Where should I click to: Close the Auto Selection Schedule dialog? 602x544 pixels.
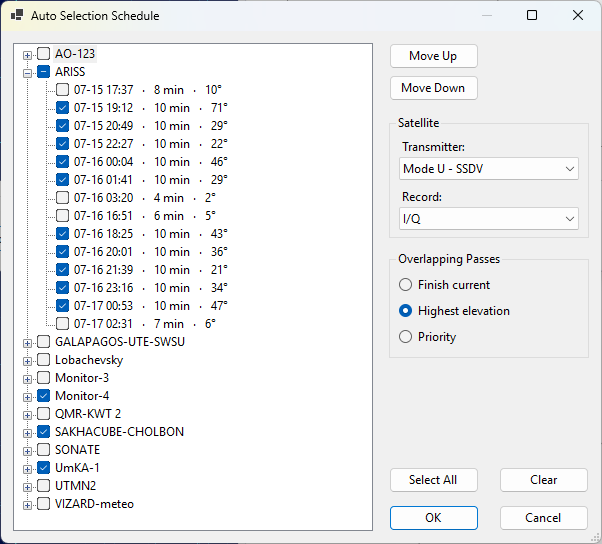pyautogui.click(x=578, y=15)
